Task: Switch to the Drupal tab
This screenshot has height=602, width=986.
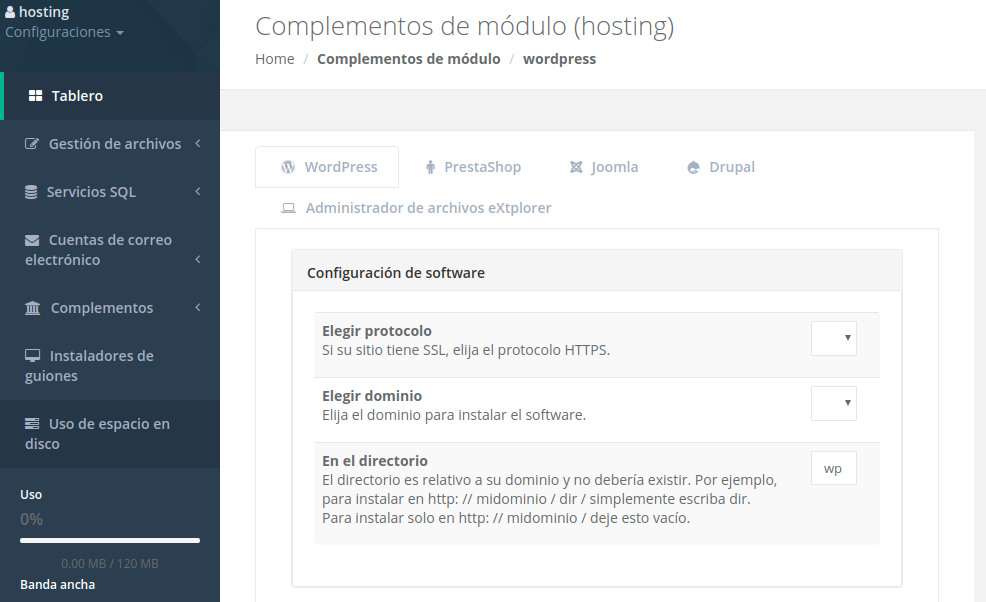Action: (x=721, y=167)
